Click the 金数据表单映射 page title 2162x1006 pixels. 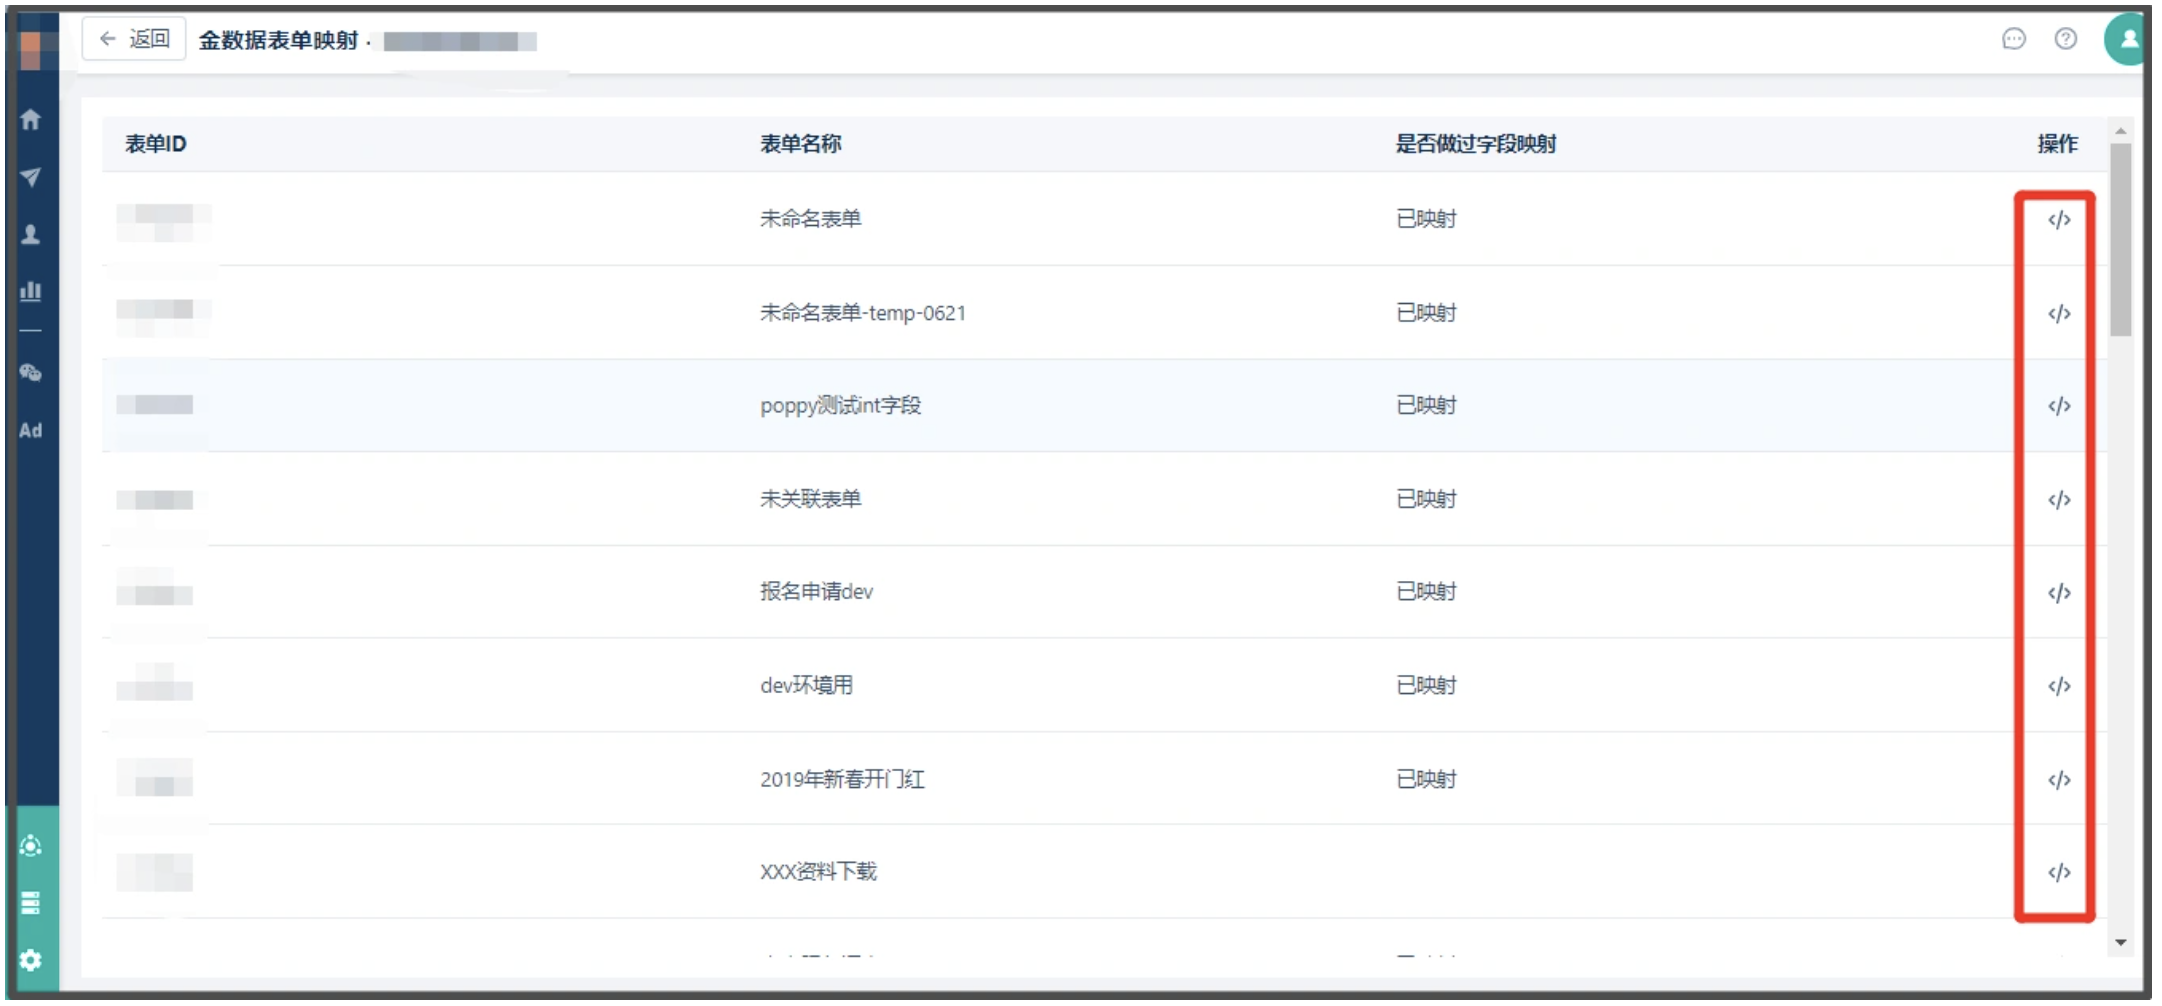click(x=279, y=40)
